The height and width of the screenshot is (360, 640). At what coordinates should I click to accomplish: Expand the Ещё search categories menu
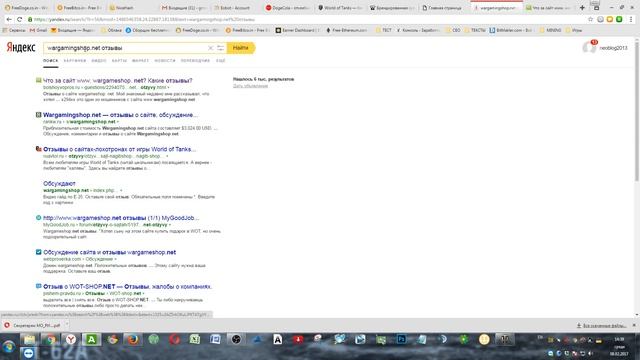pyautogui.click(x=220, y=61)
